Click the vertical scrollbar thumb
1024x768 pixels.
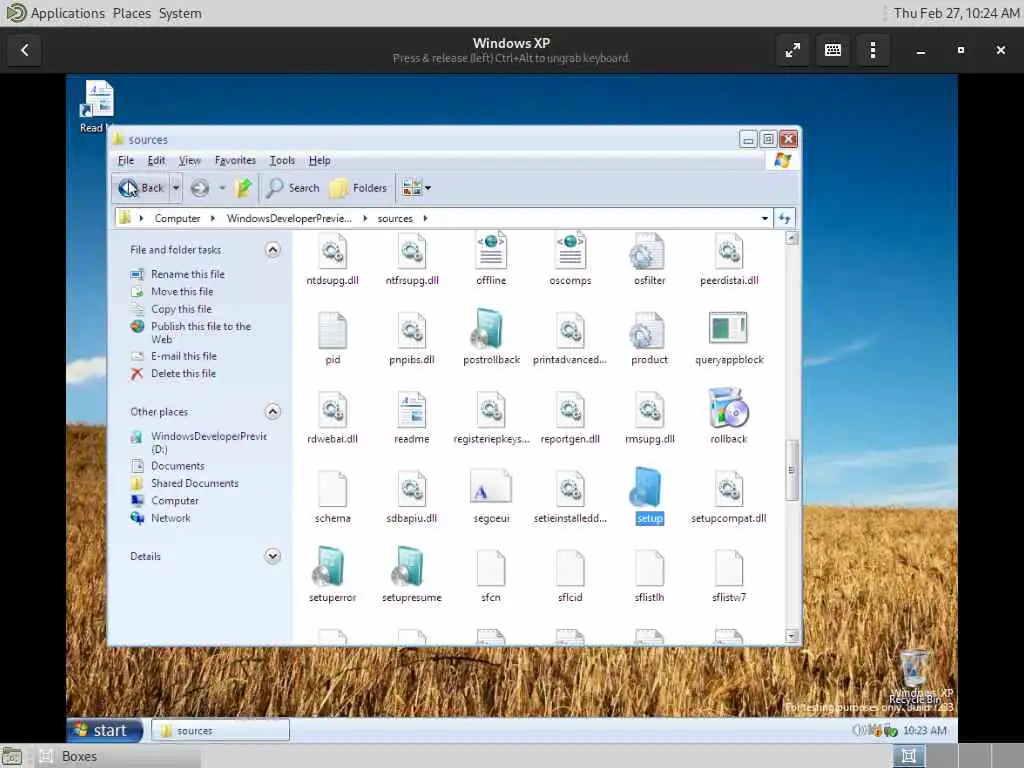pos(792,470)
